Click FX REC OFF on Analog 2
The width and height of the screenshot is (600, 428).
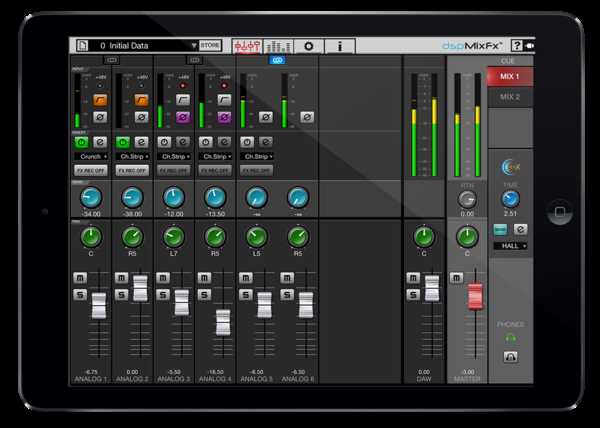(132, 171)
